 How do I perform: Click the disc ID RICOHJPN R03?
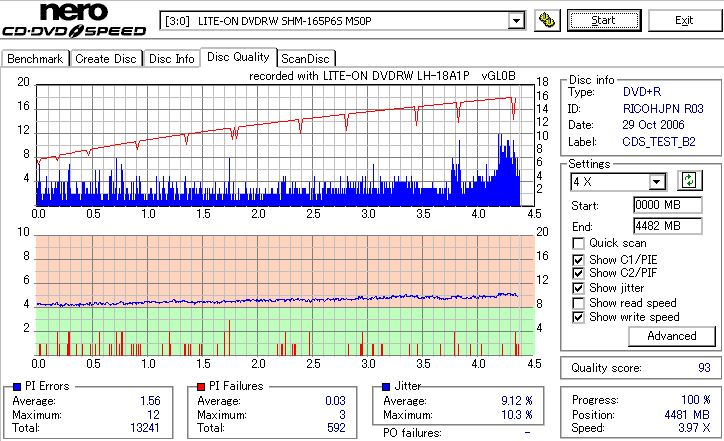coord(663,109)
